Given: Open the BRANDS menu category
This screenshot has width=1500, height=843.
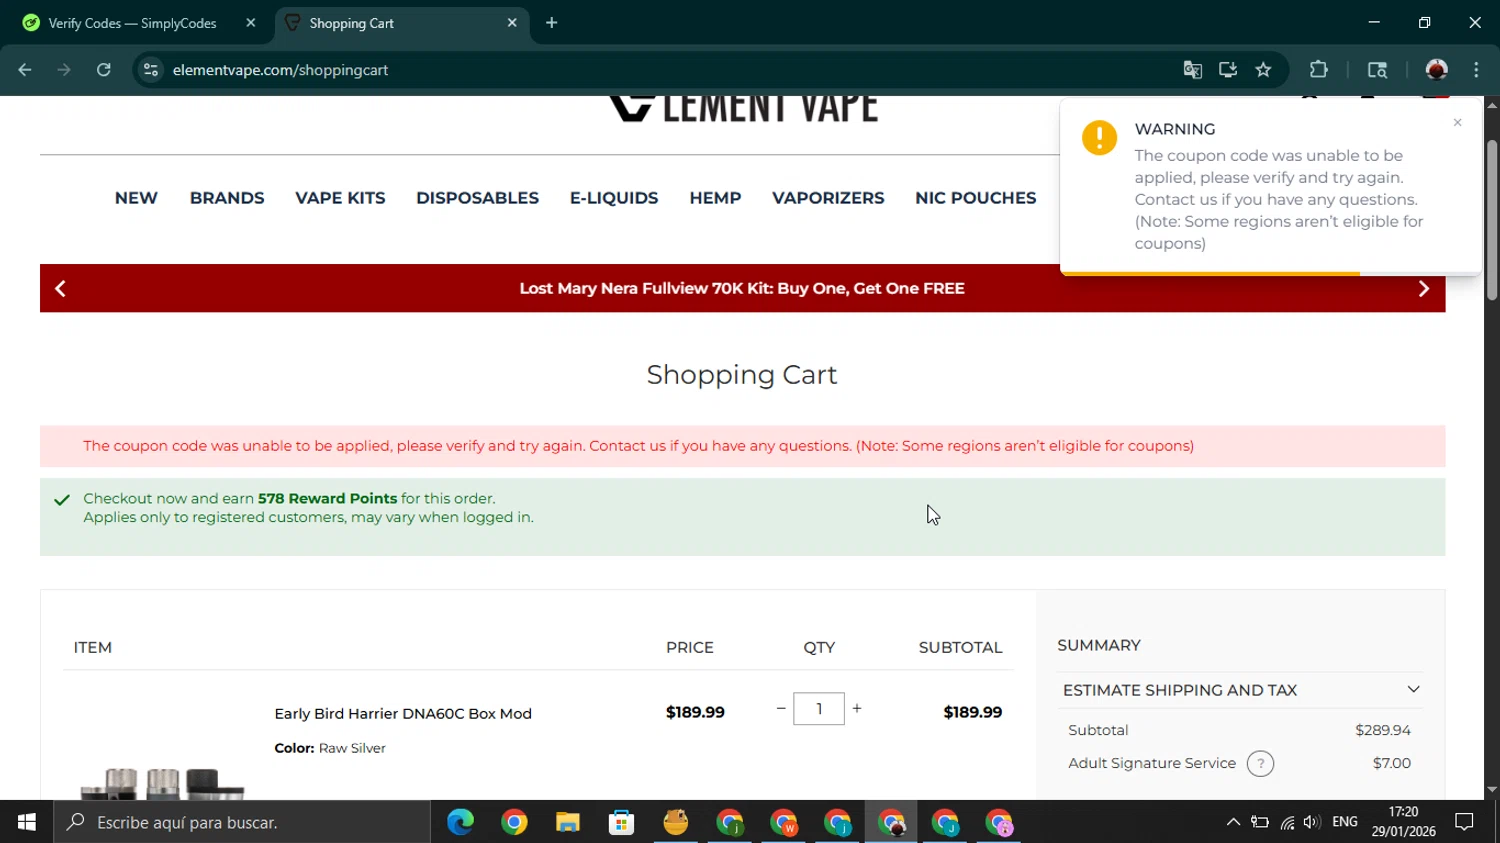Looking at the screenshot, I should (x=227, y=198).
